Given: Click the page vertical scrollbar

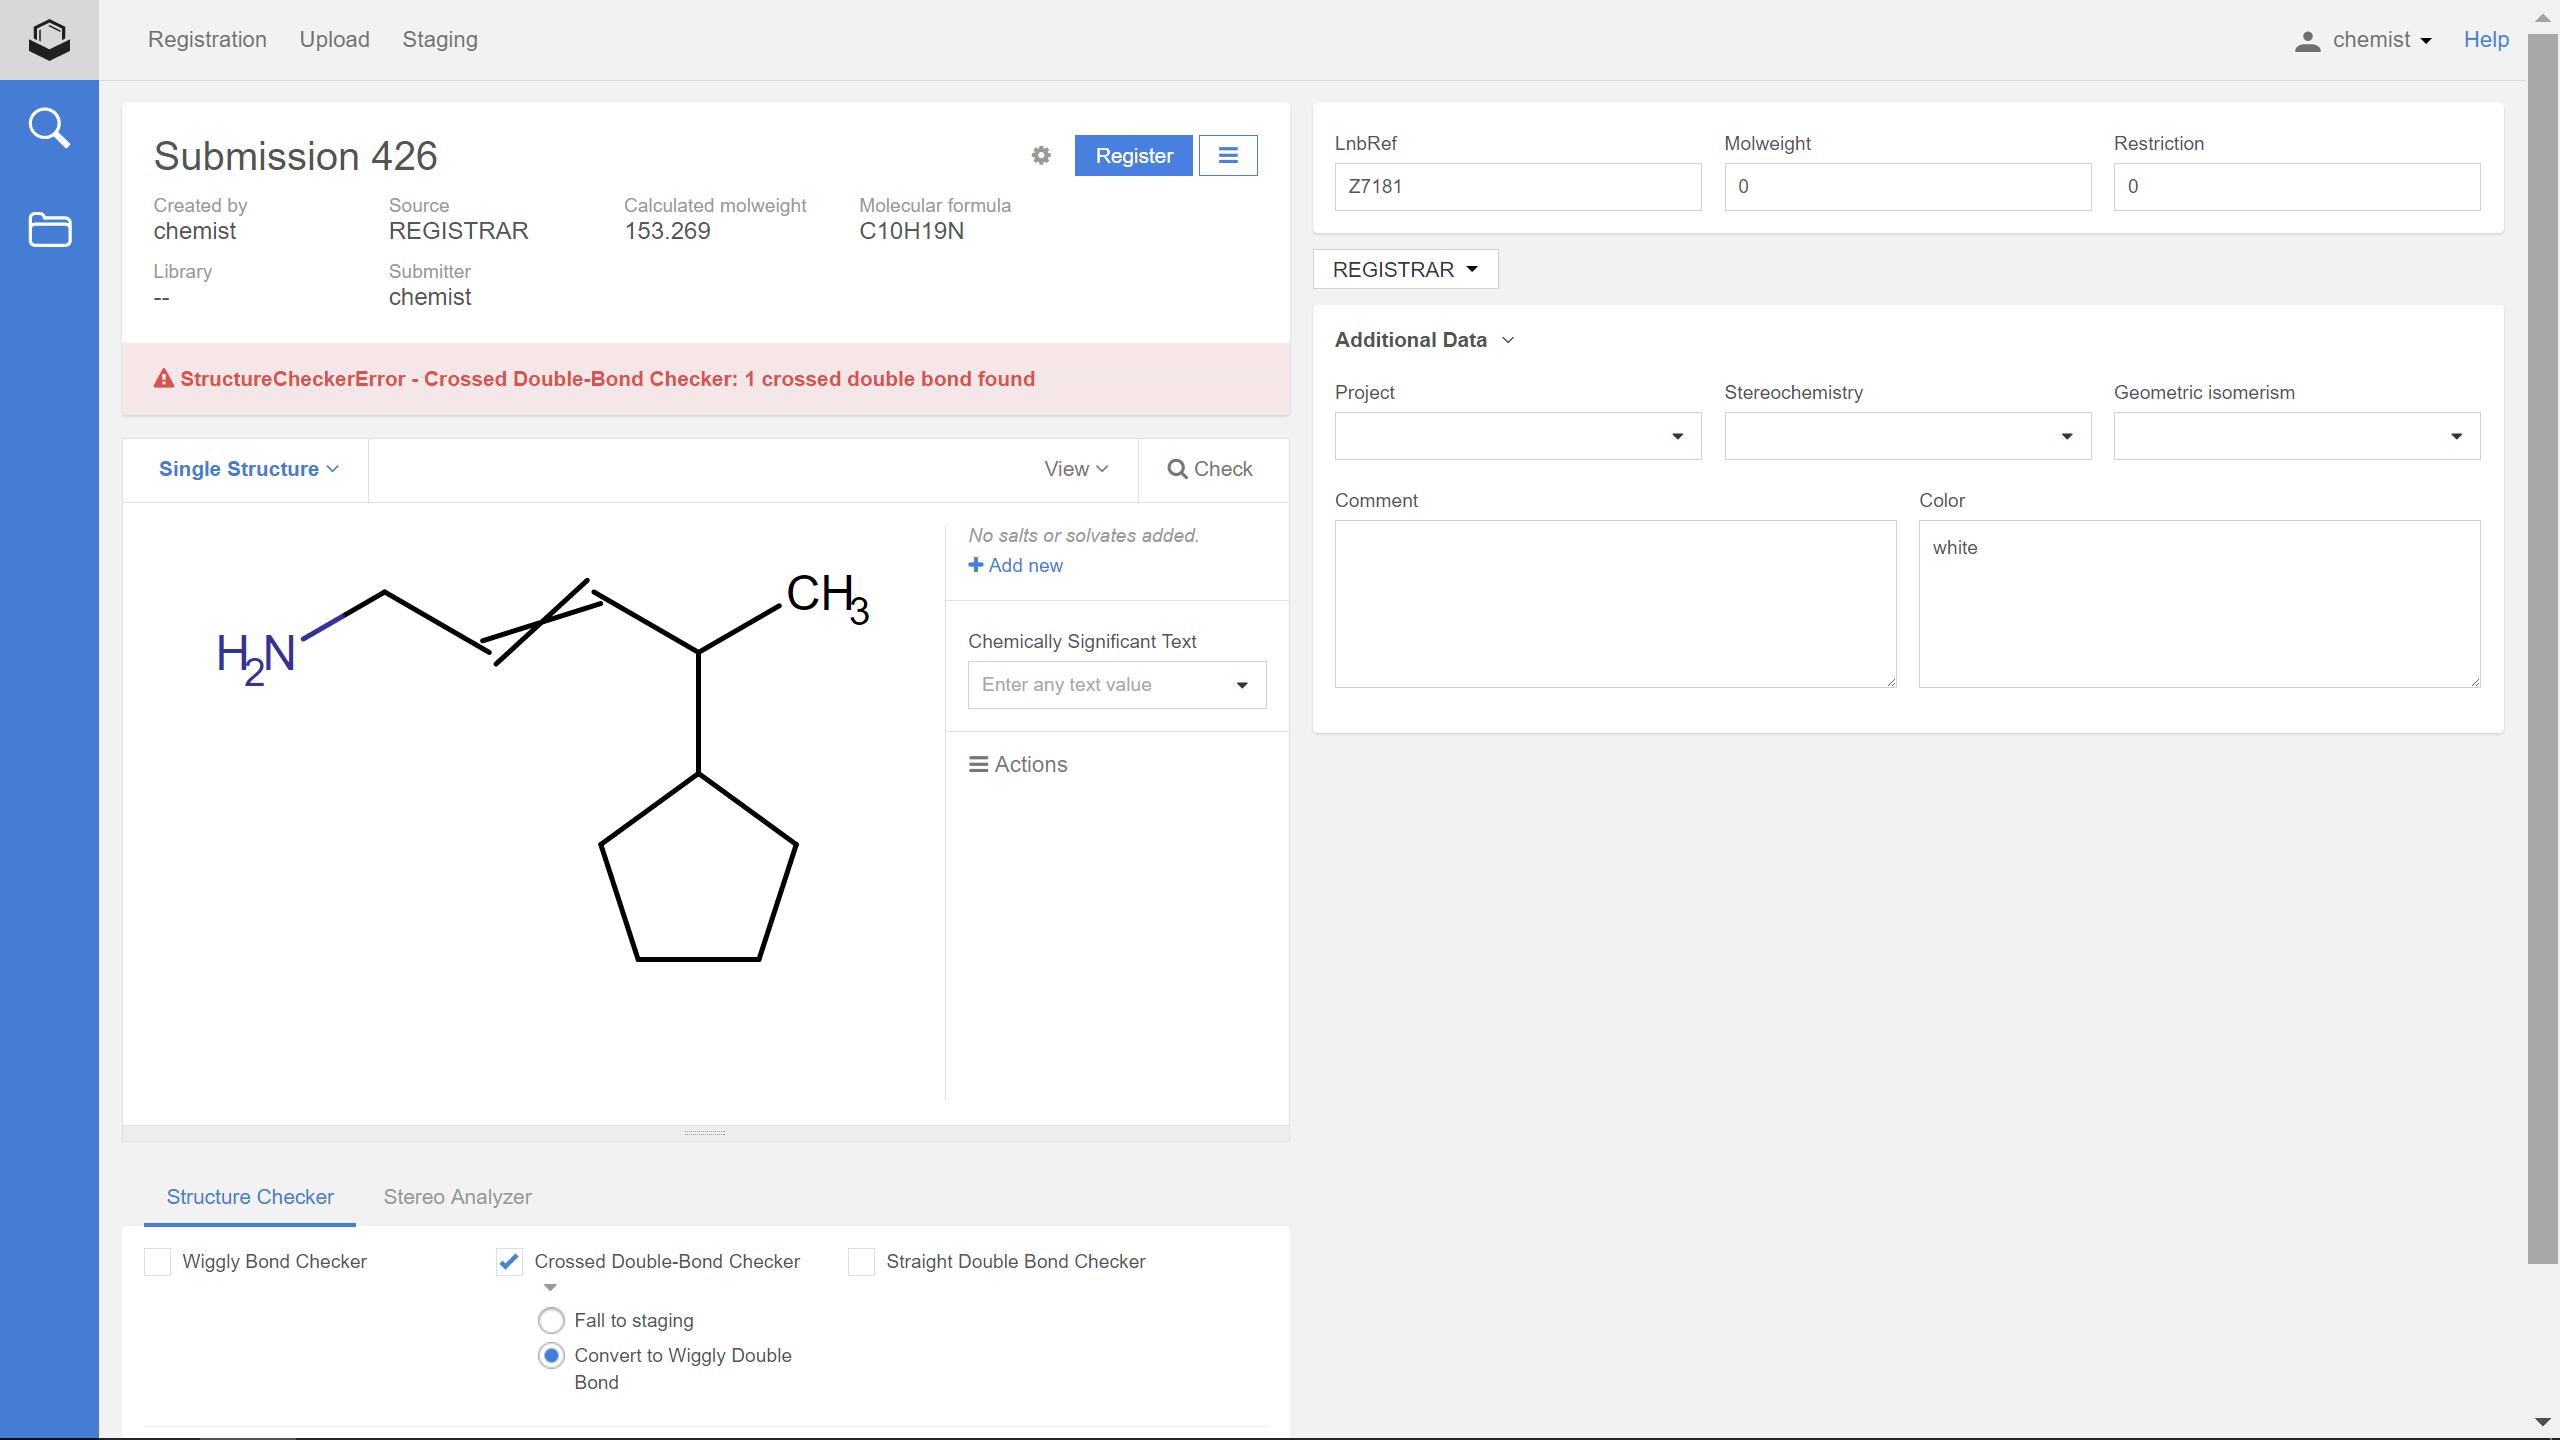Looking at the screenshot, I should coord(2542,650).
